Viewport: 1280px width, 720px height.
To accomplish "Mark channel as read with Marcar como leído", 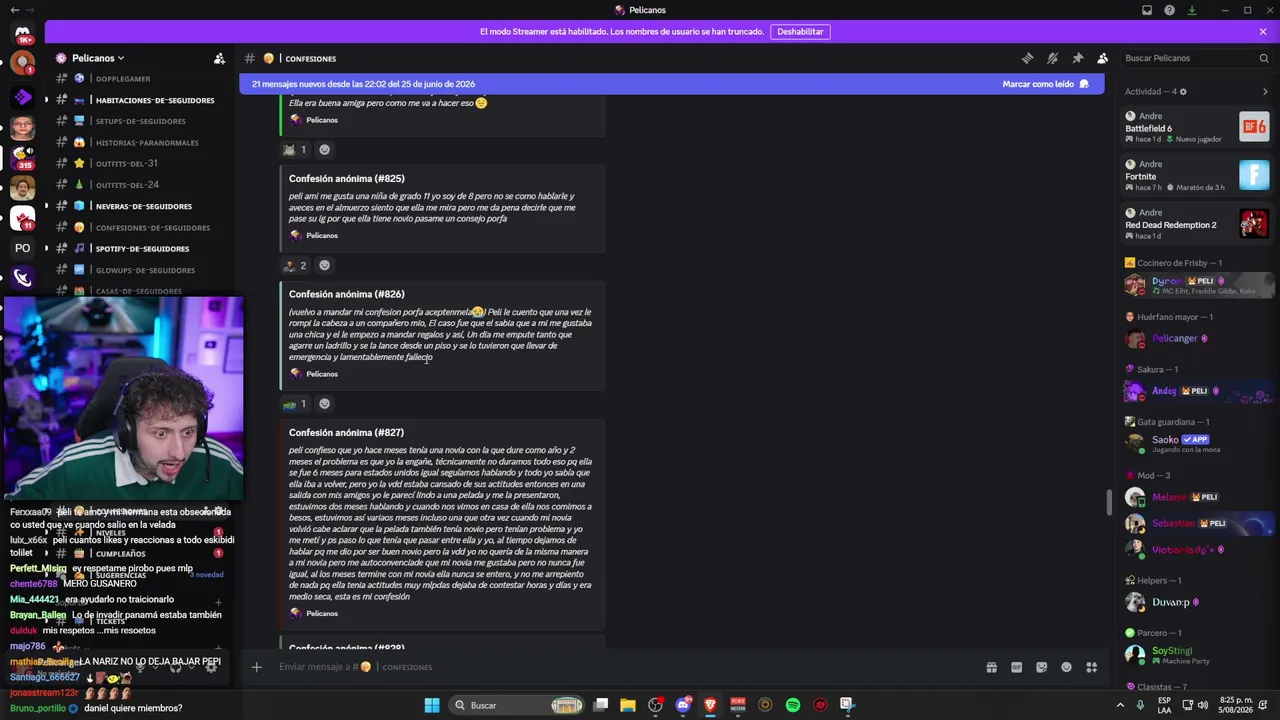I will [x=1045, y=84].
